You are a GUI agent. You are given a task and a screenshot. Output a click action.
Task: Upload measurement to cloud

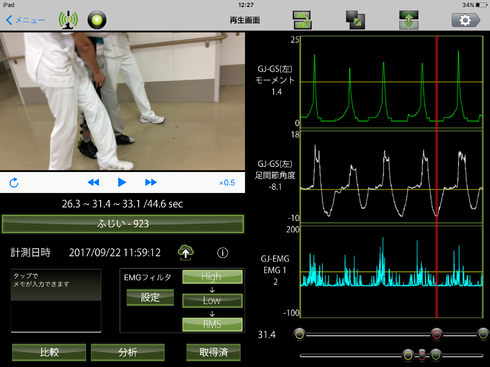click(x=186, y=252)
